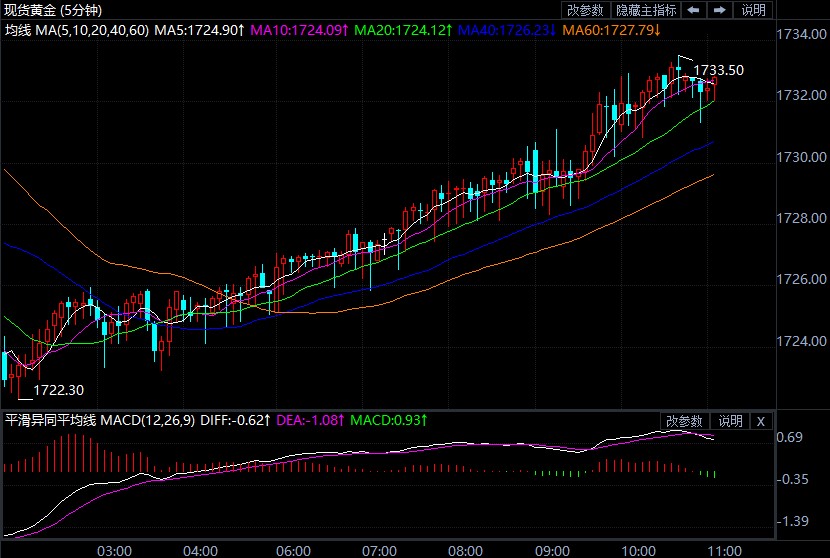
Task: Hide the main indicator via 隐藏主指标
Action: [x=645, y=10]
